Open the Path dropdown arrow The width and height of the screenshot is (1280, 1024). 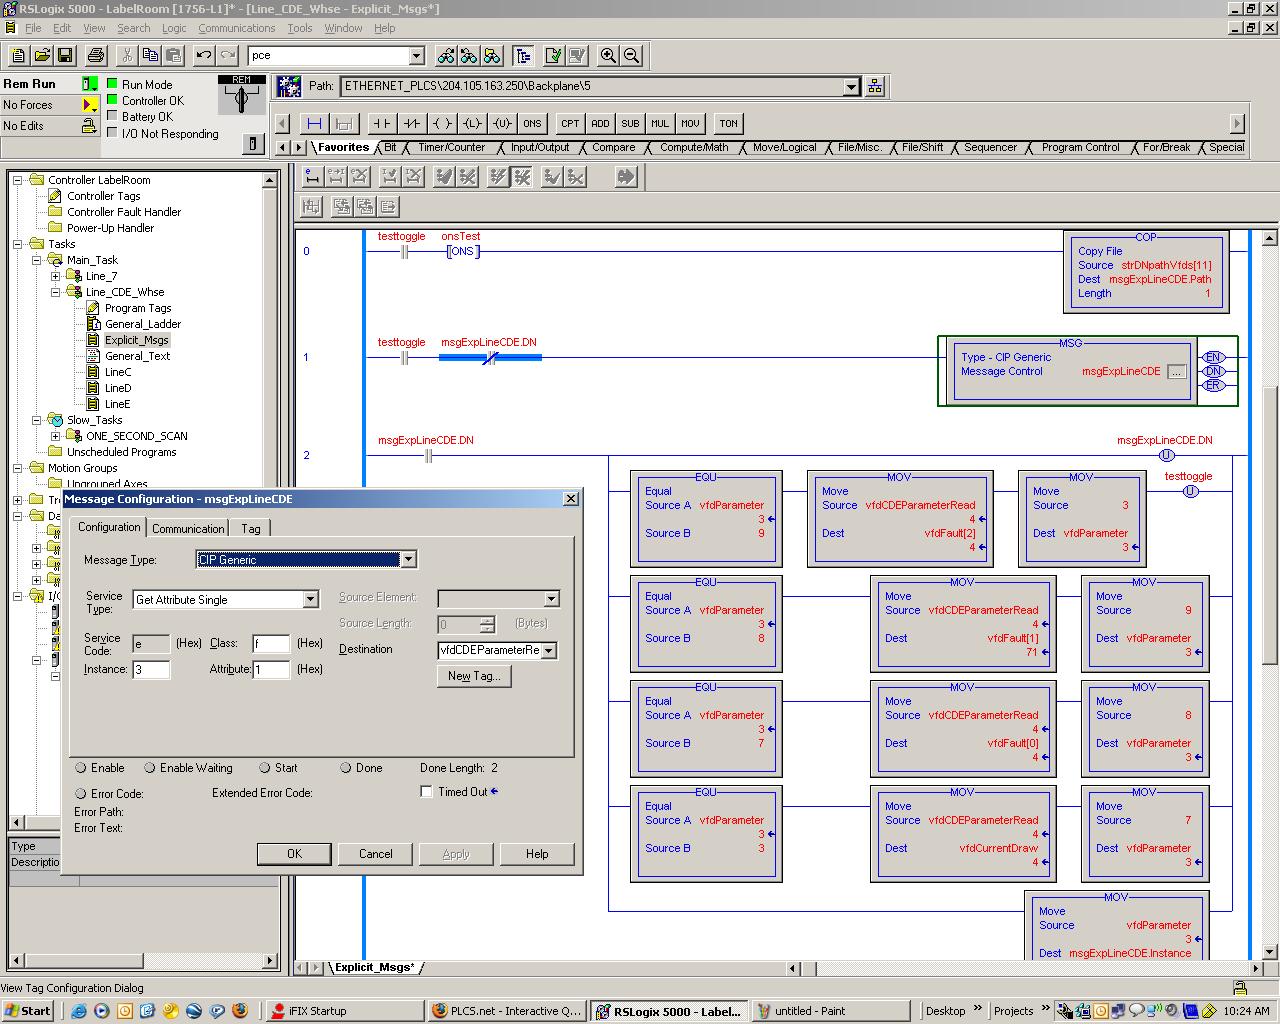[x=851, y=86]
